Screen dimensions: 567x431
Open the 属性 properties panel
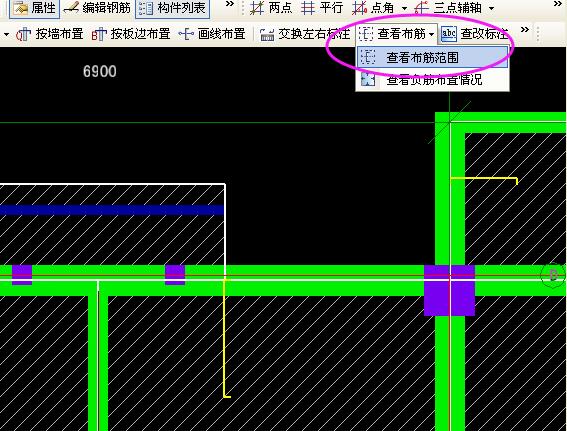pyautogui.click(x=34, y=8)
